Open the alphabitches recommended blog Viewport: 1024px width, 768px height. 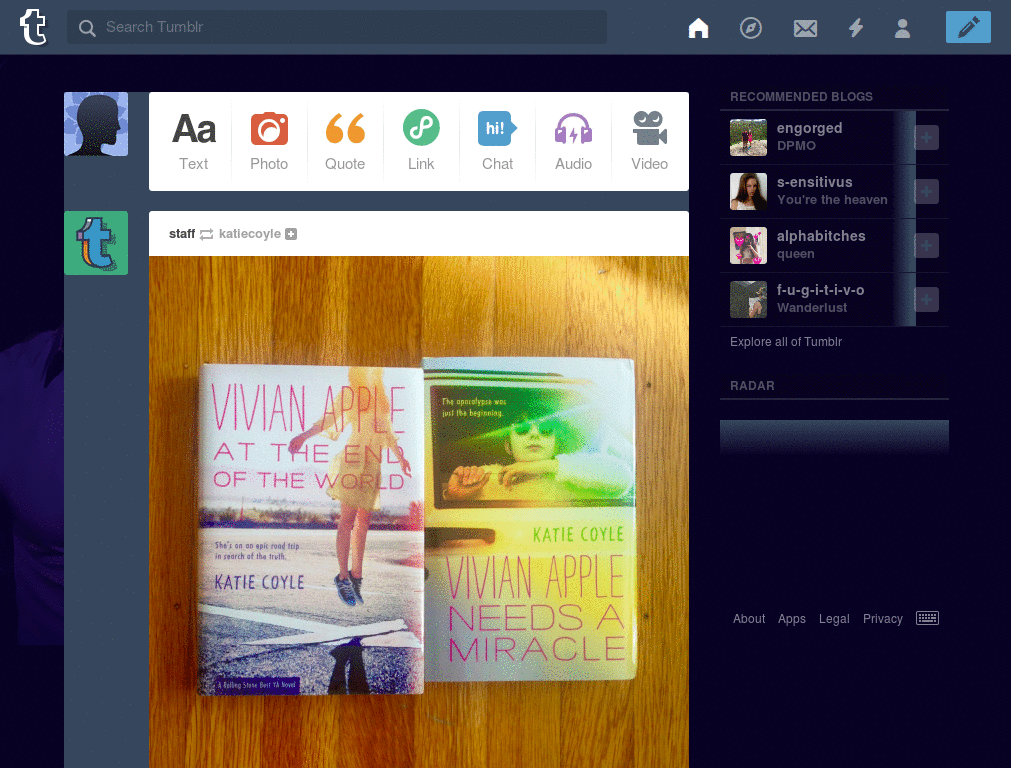pyautogui.click(x=821, y=236)
